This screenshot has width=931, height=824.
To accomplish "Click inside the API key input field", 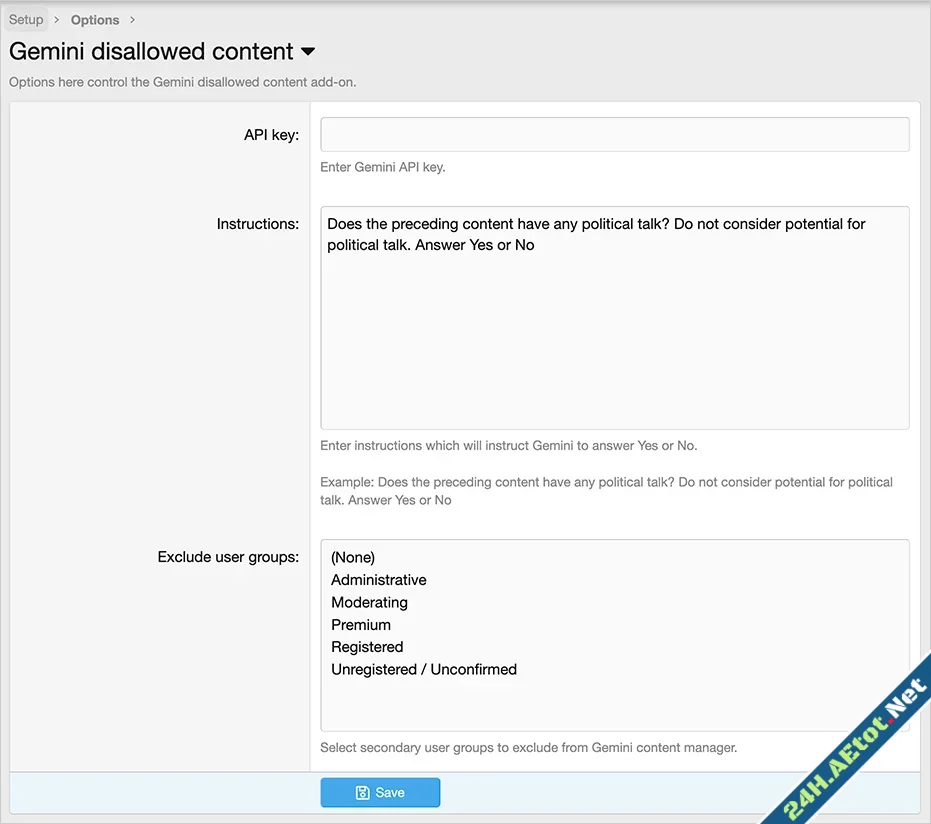I will pos(614,134).
